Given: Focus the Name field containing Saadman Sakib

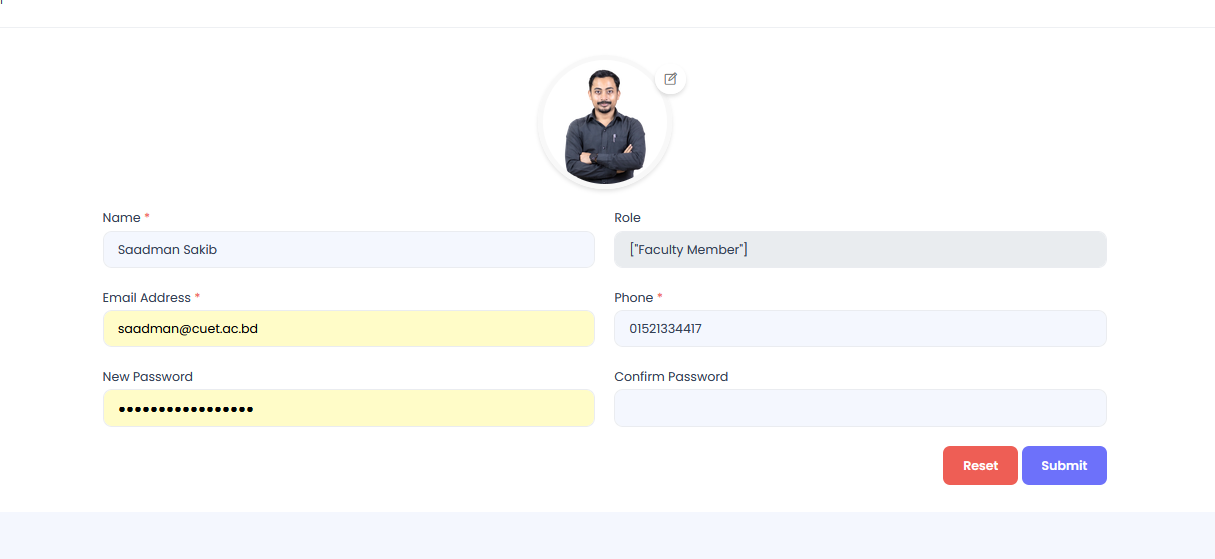Looking at the screenshot, I should [x=348, y=250].
